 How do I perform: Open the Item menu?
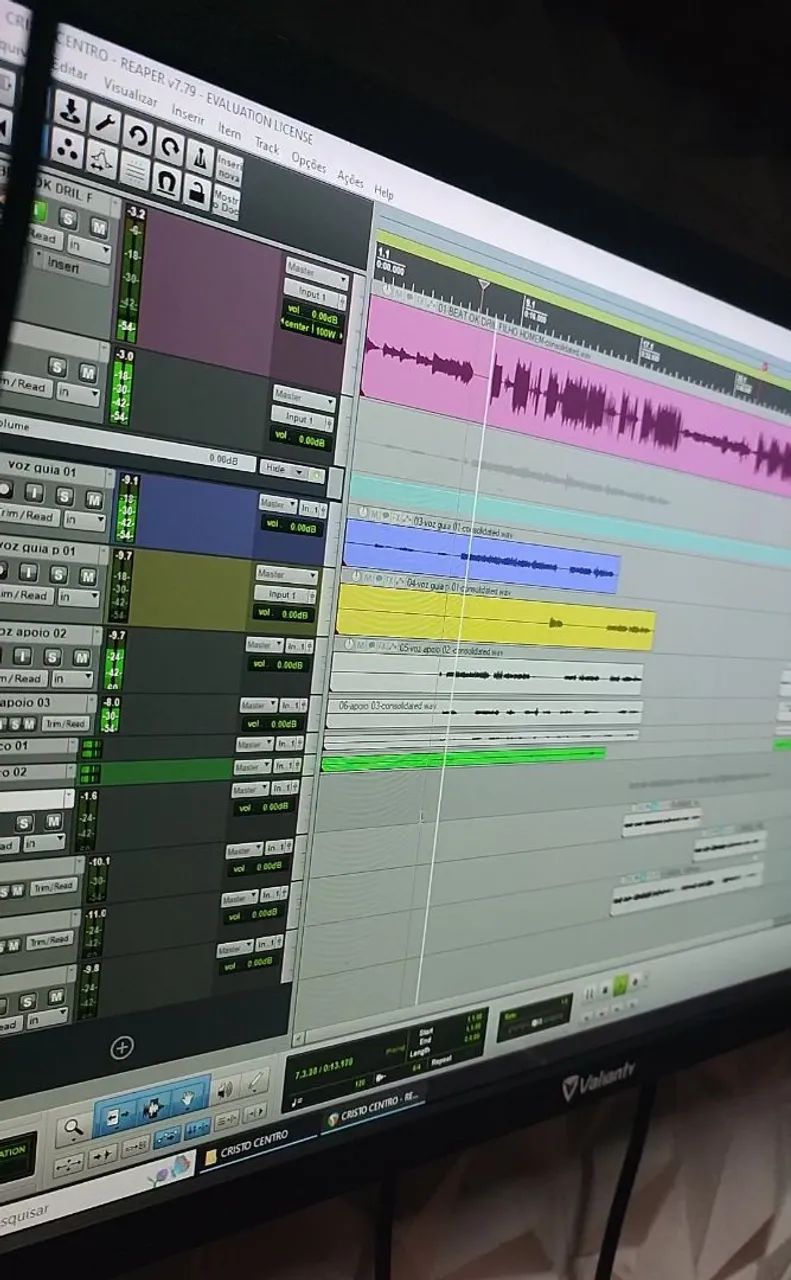[230, 130]
